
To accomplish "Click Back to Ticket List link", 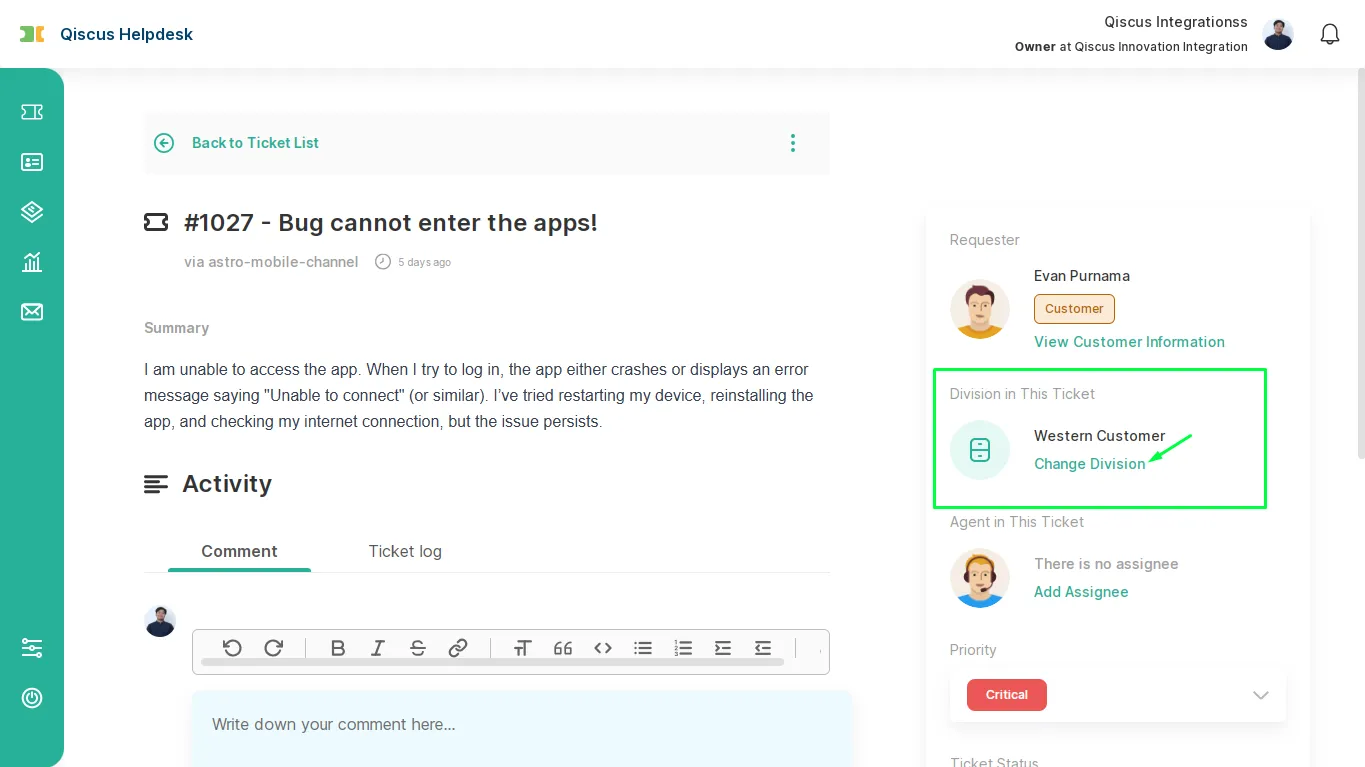I will 255,143.
